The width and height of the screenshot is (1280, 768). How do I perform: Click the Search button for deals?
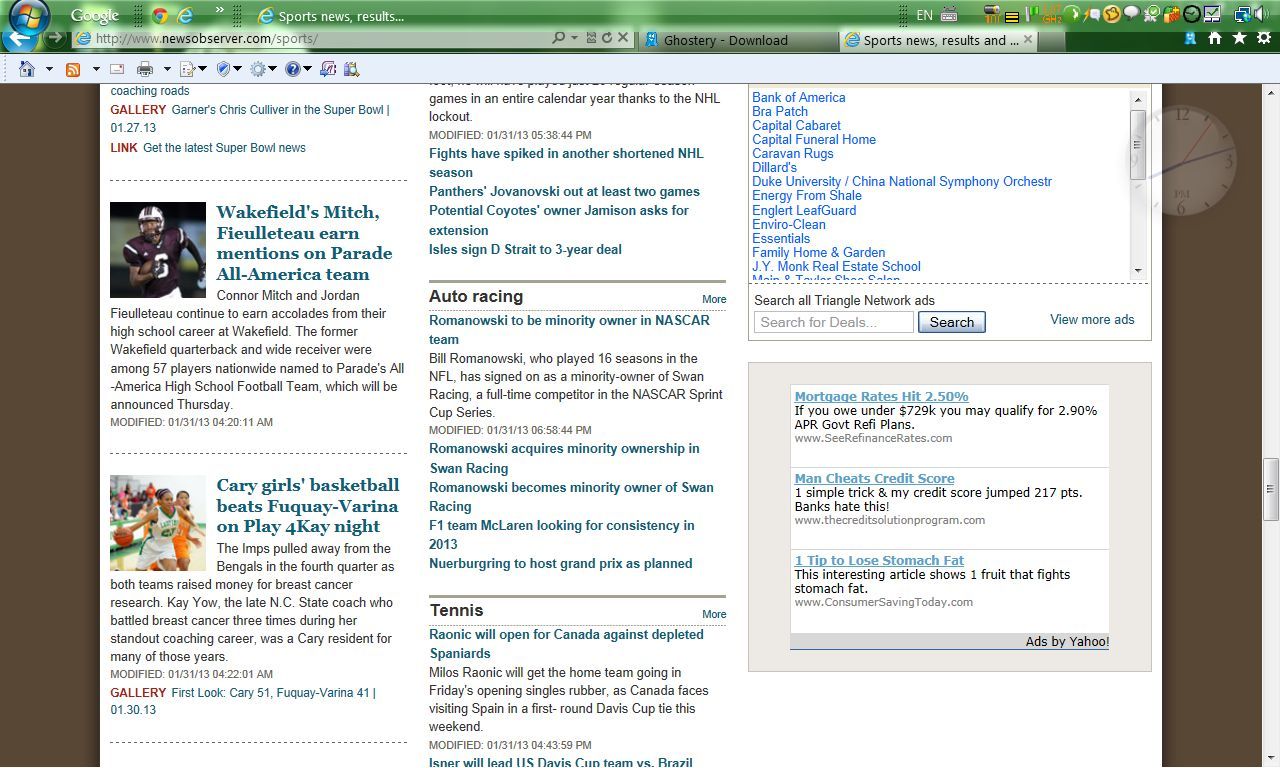(x=951, y=322)
